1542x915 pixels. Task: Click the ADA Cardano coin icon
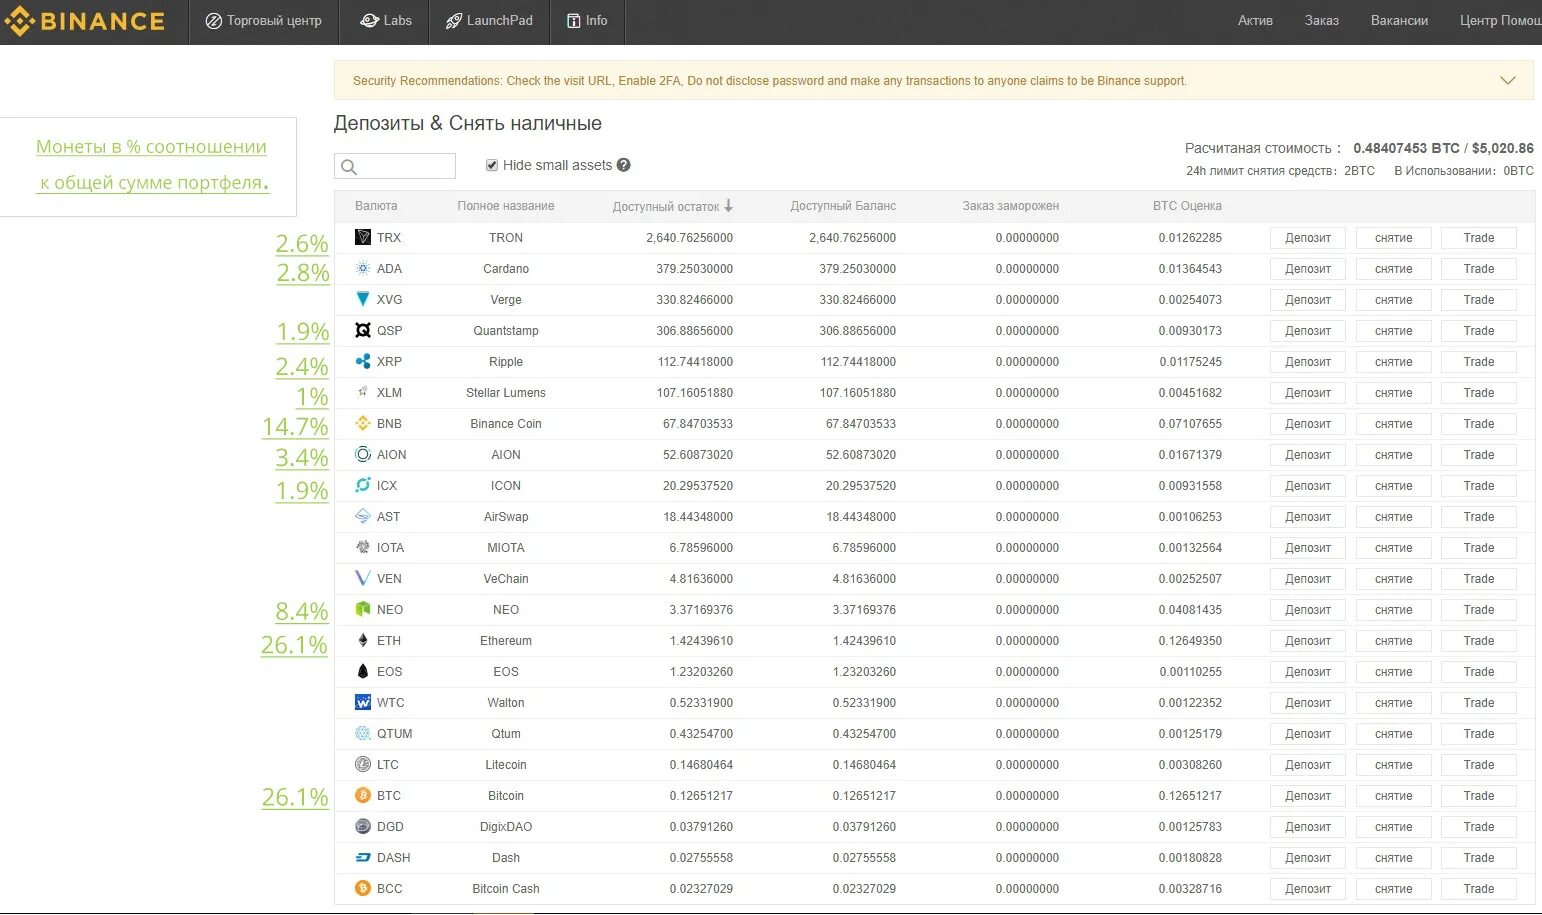click(x=363, y=269)
